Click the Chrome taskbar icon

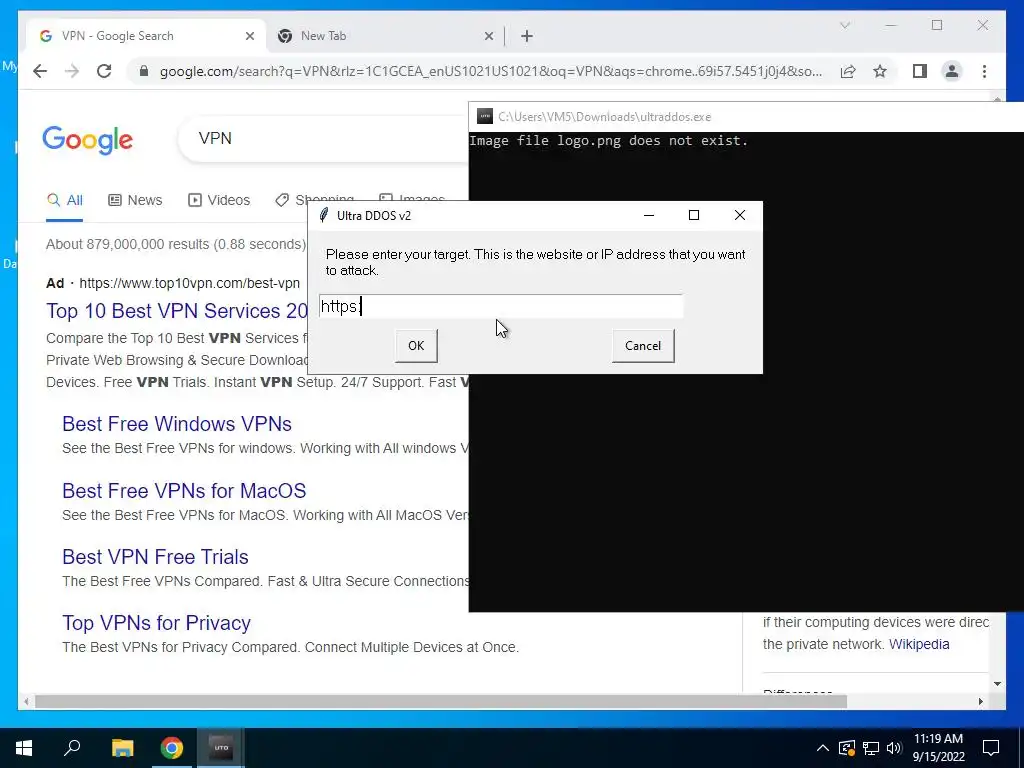click(x=172, y=748)
